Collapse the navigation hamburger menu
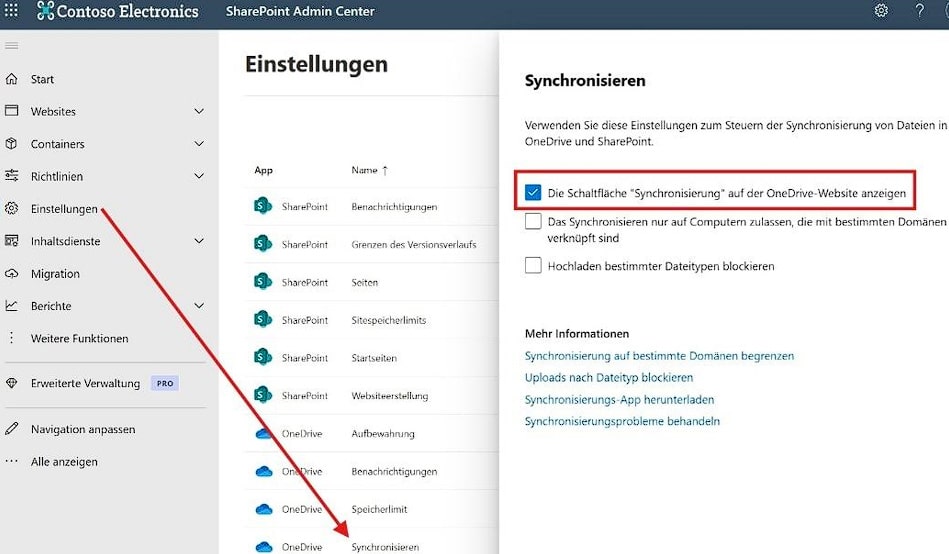The height and width of the screenshot is (554, 949). pyautogui.click(x=11, y=45)
